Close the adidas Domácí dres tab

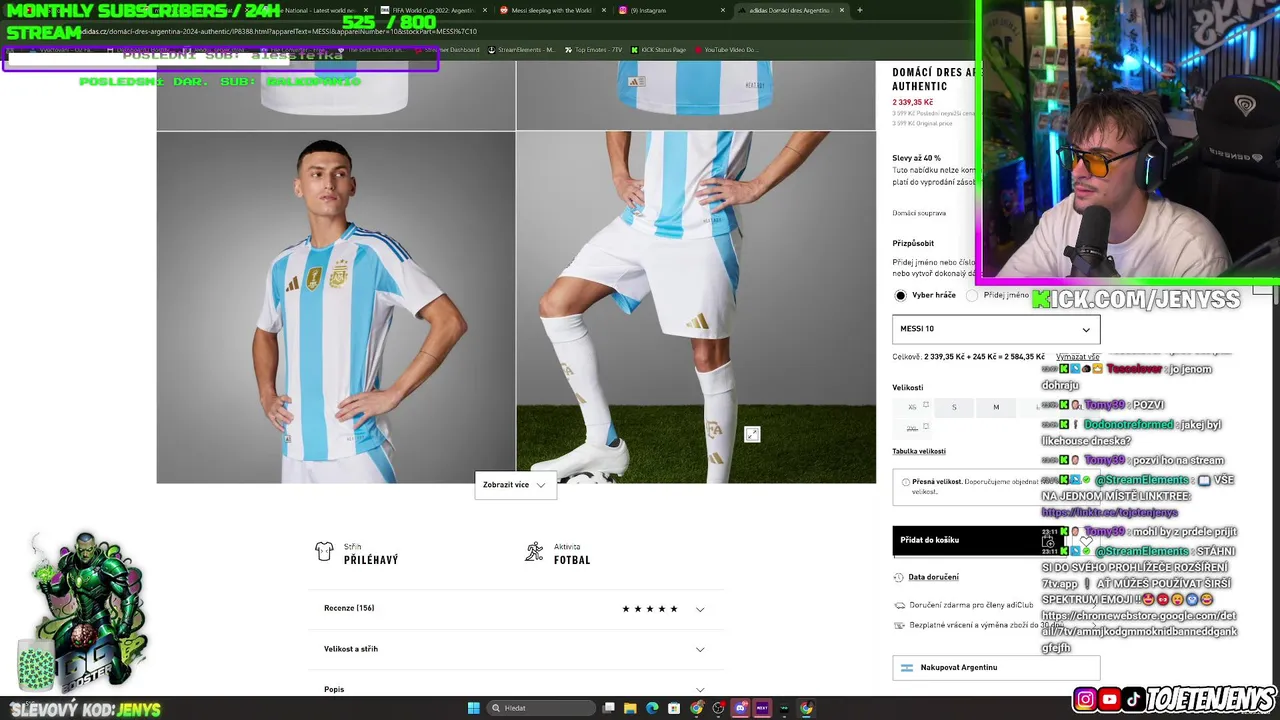(x=842, y=10)
